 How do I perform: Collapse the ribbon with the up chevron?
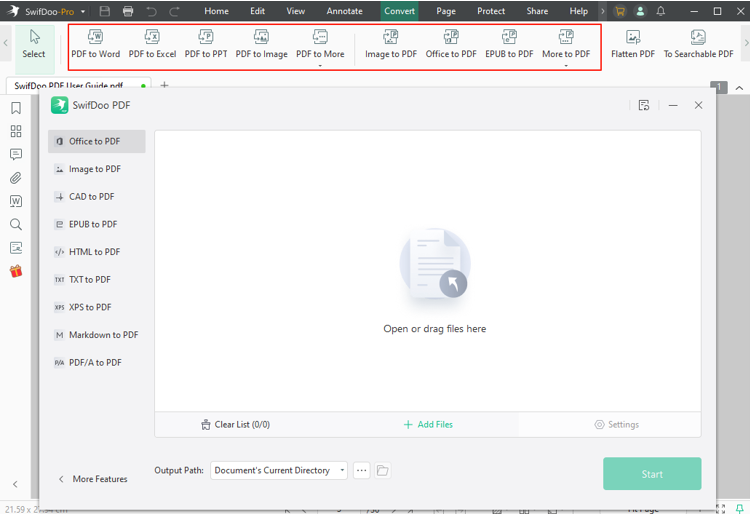tap(739, 87)
